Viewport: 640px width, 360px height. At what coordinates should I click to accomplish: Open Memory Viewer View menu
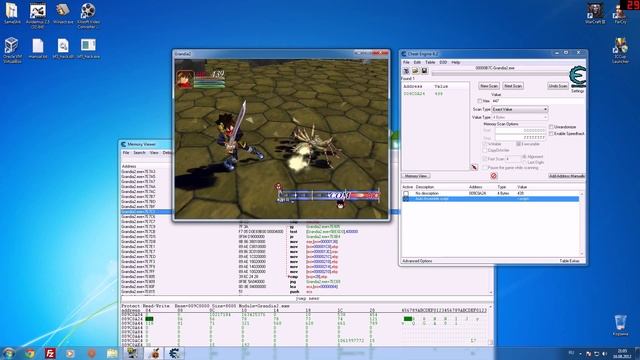[x=154, y=153]
